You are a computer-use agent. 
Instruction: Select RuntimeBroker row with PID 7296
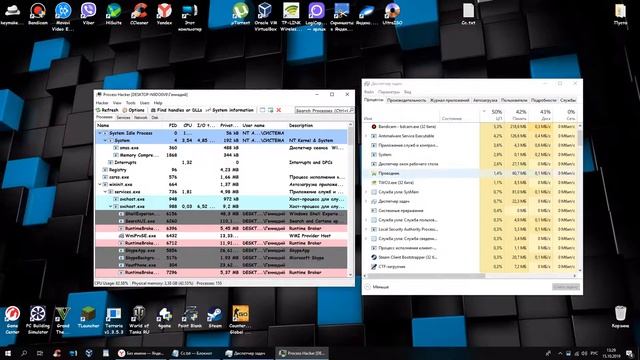coord(221,273)
